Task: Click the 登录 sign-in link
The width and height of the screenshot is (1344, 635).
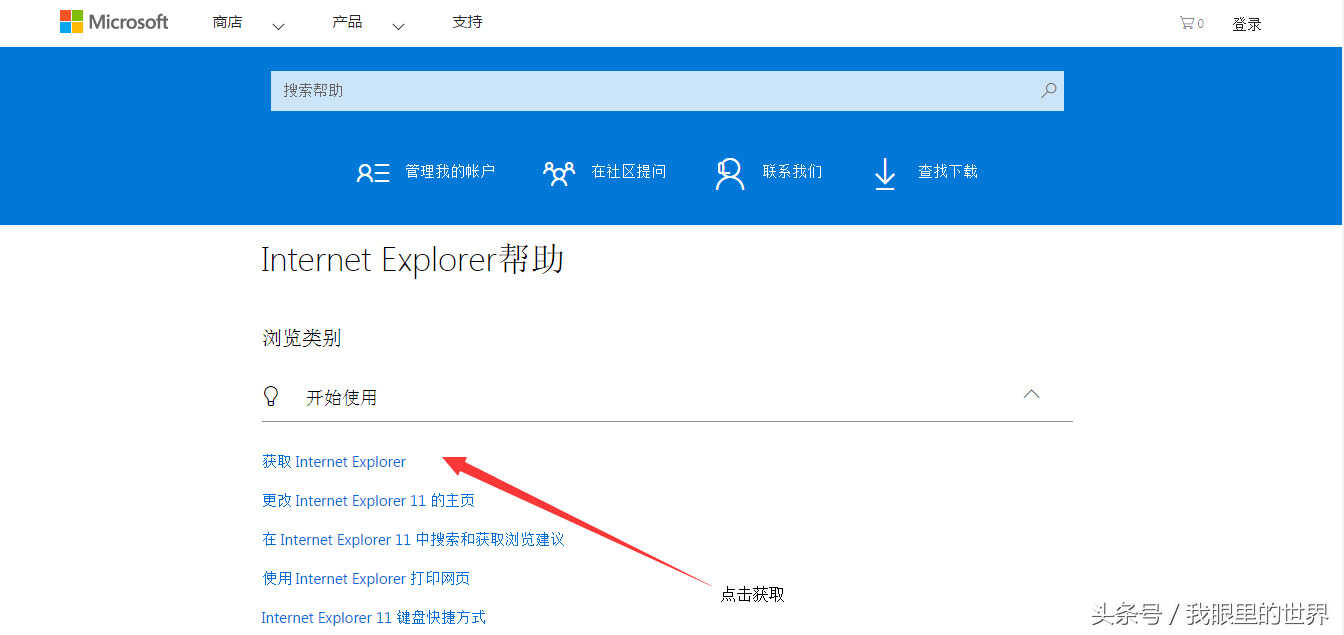Action: [1247, 24]
